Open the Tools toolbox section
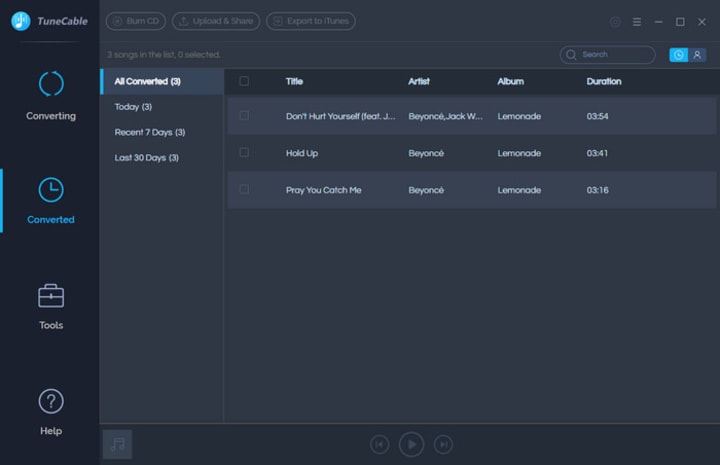Viewport: 720px width, 465px height. click(x=51, y=307)
